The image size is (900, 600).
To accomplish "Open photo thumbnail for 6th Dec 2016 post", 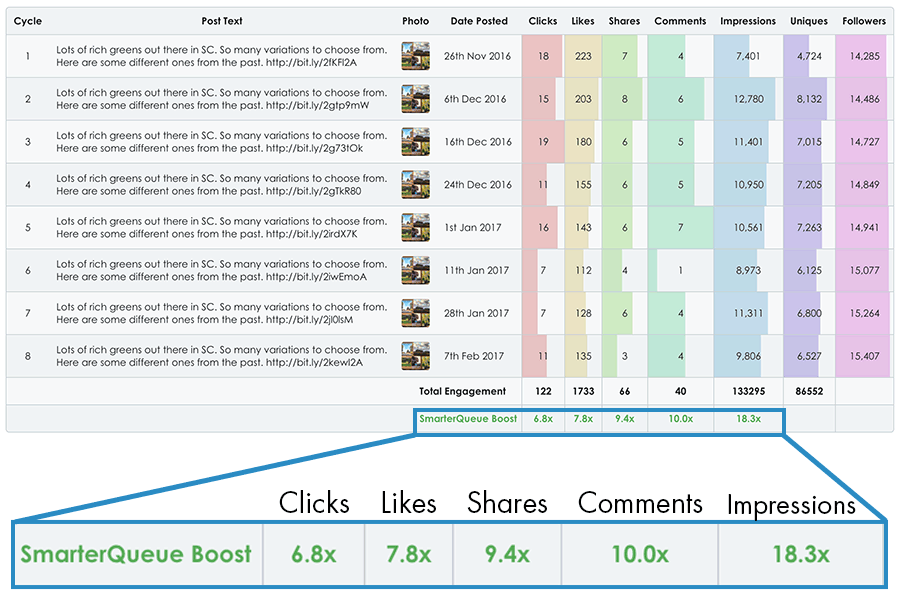I will (416, 99).
